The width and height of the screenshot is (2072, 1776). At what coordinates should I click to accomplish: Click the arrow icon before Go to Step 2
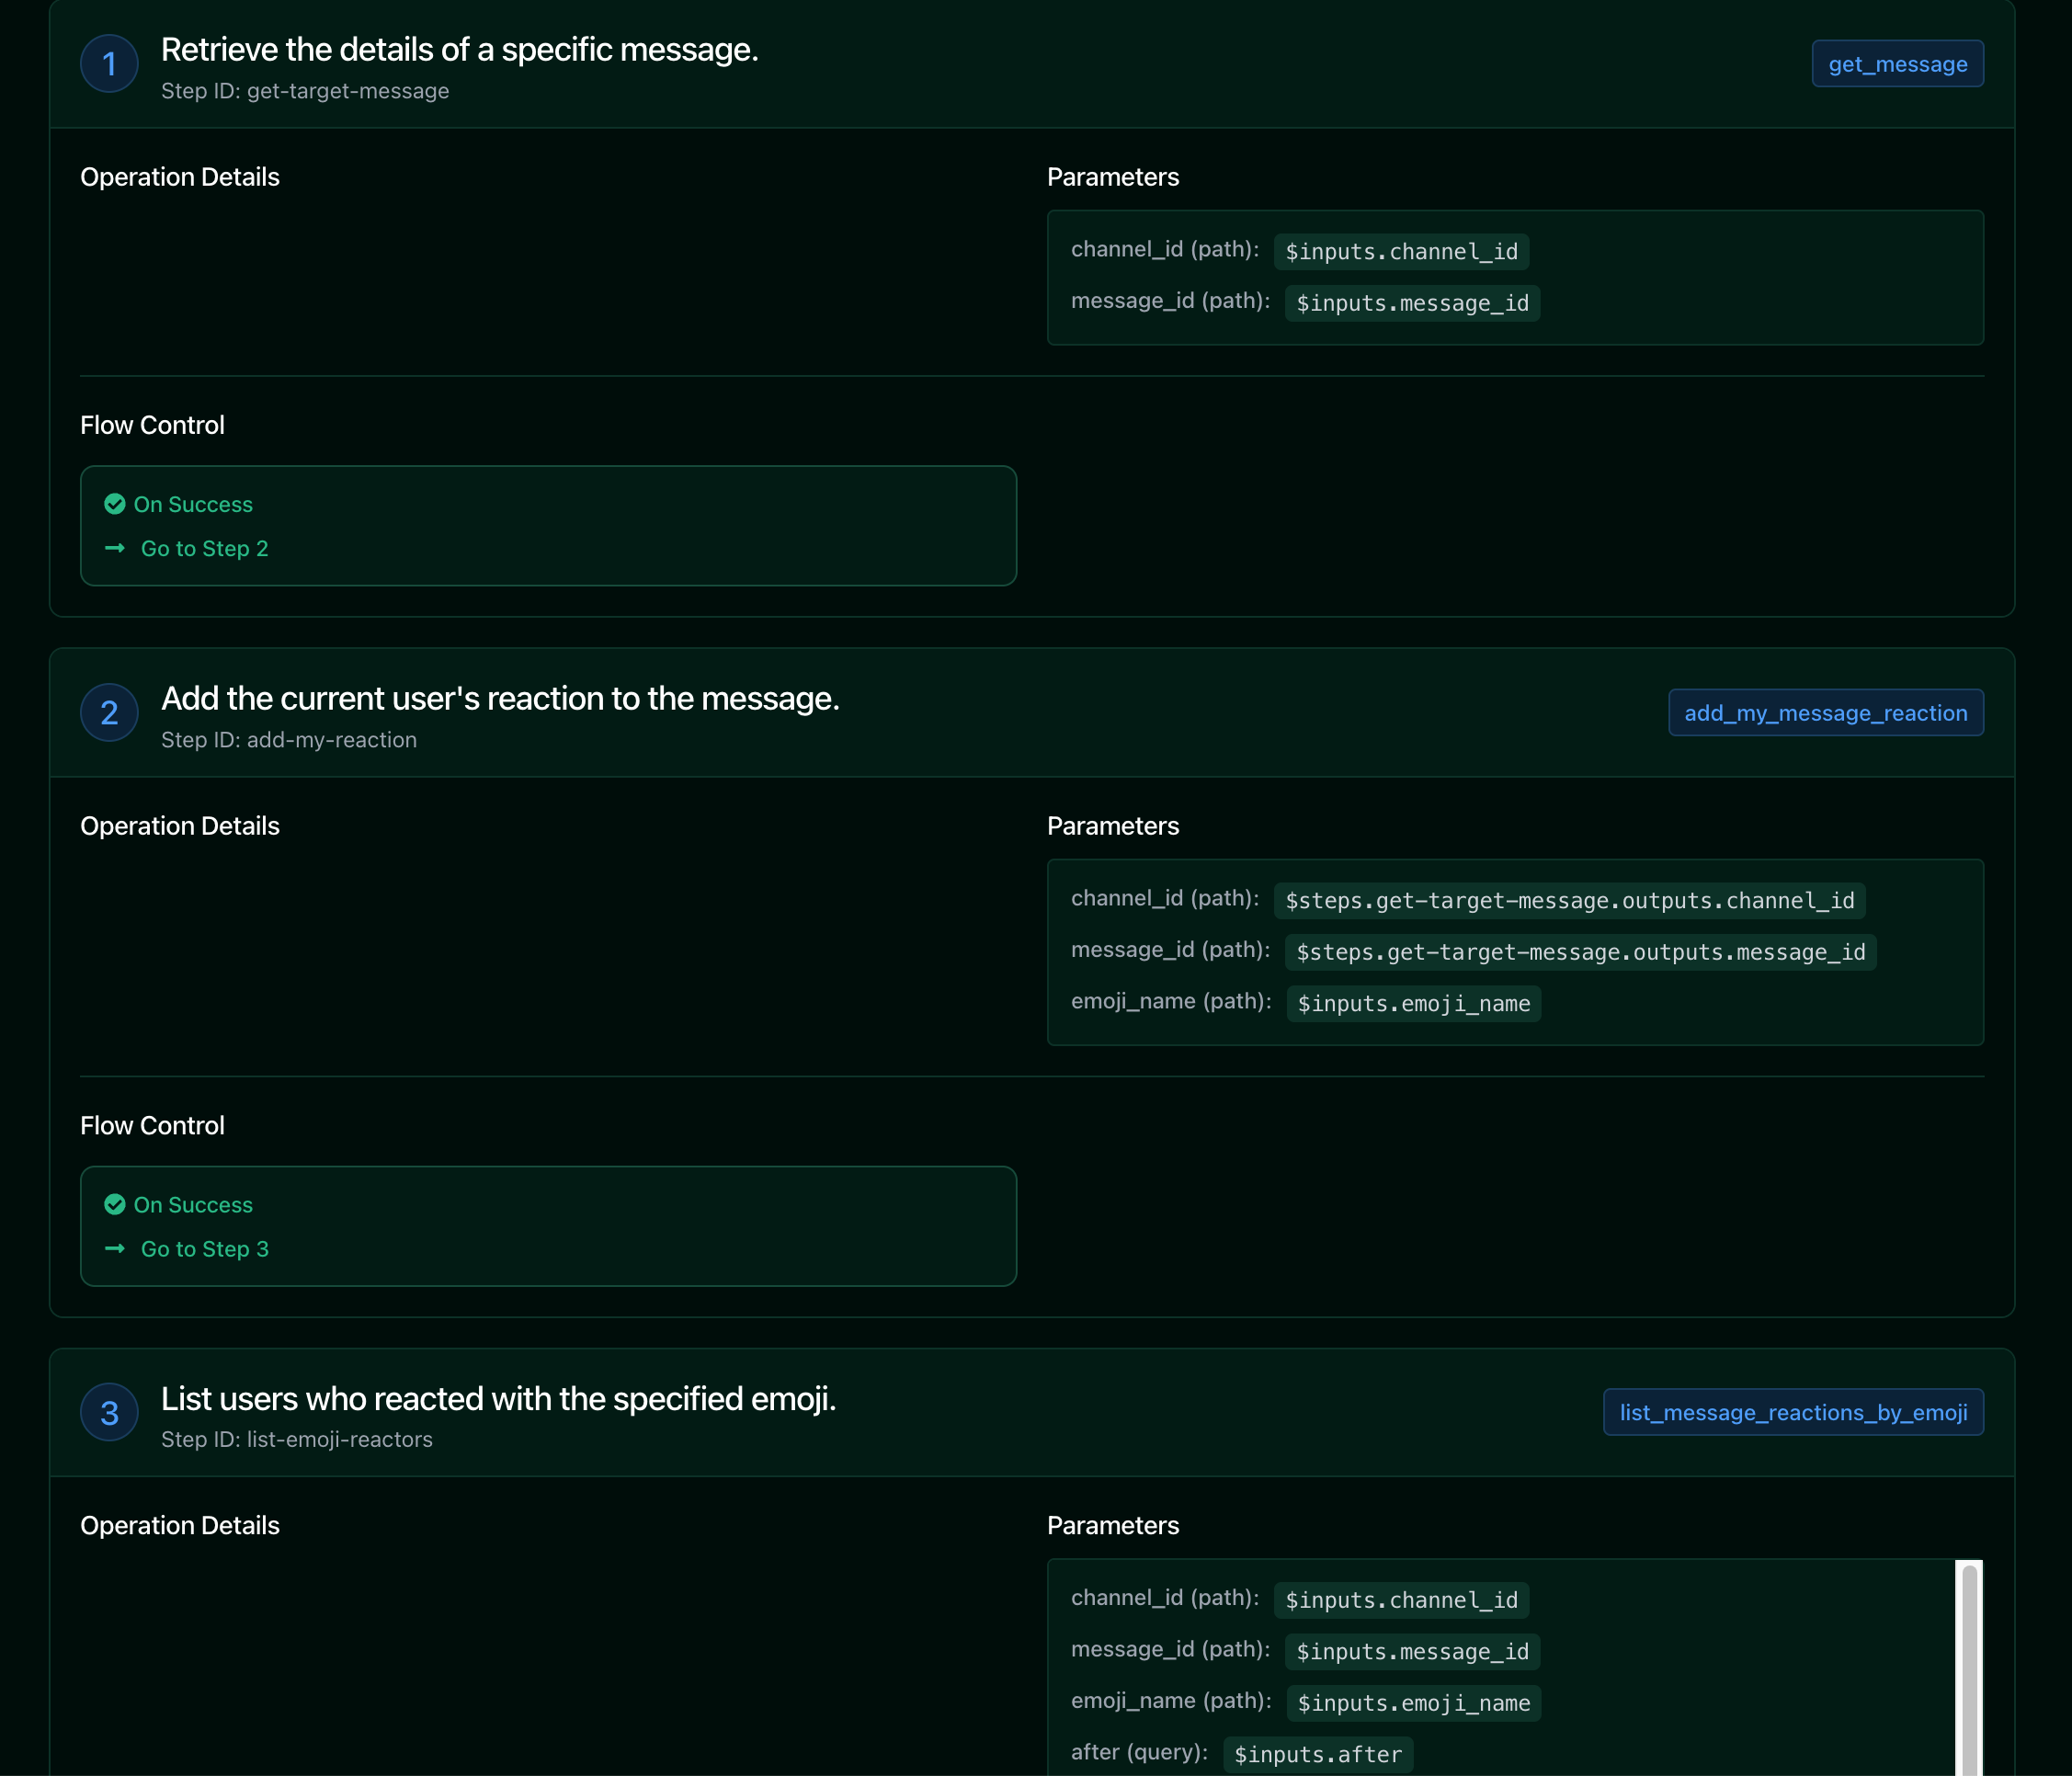coord(115,548)
